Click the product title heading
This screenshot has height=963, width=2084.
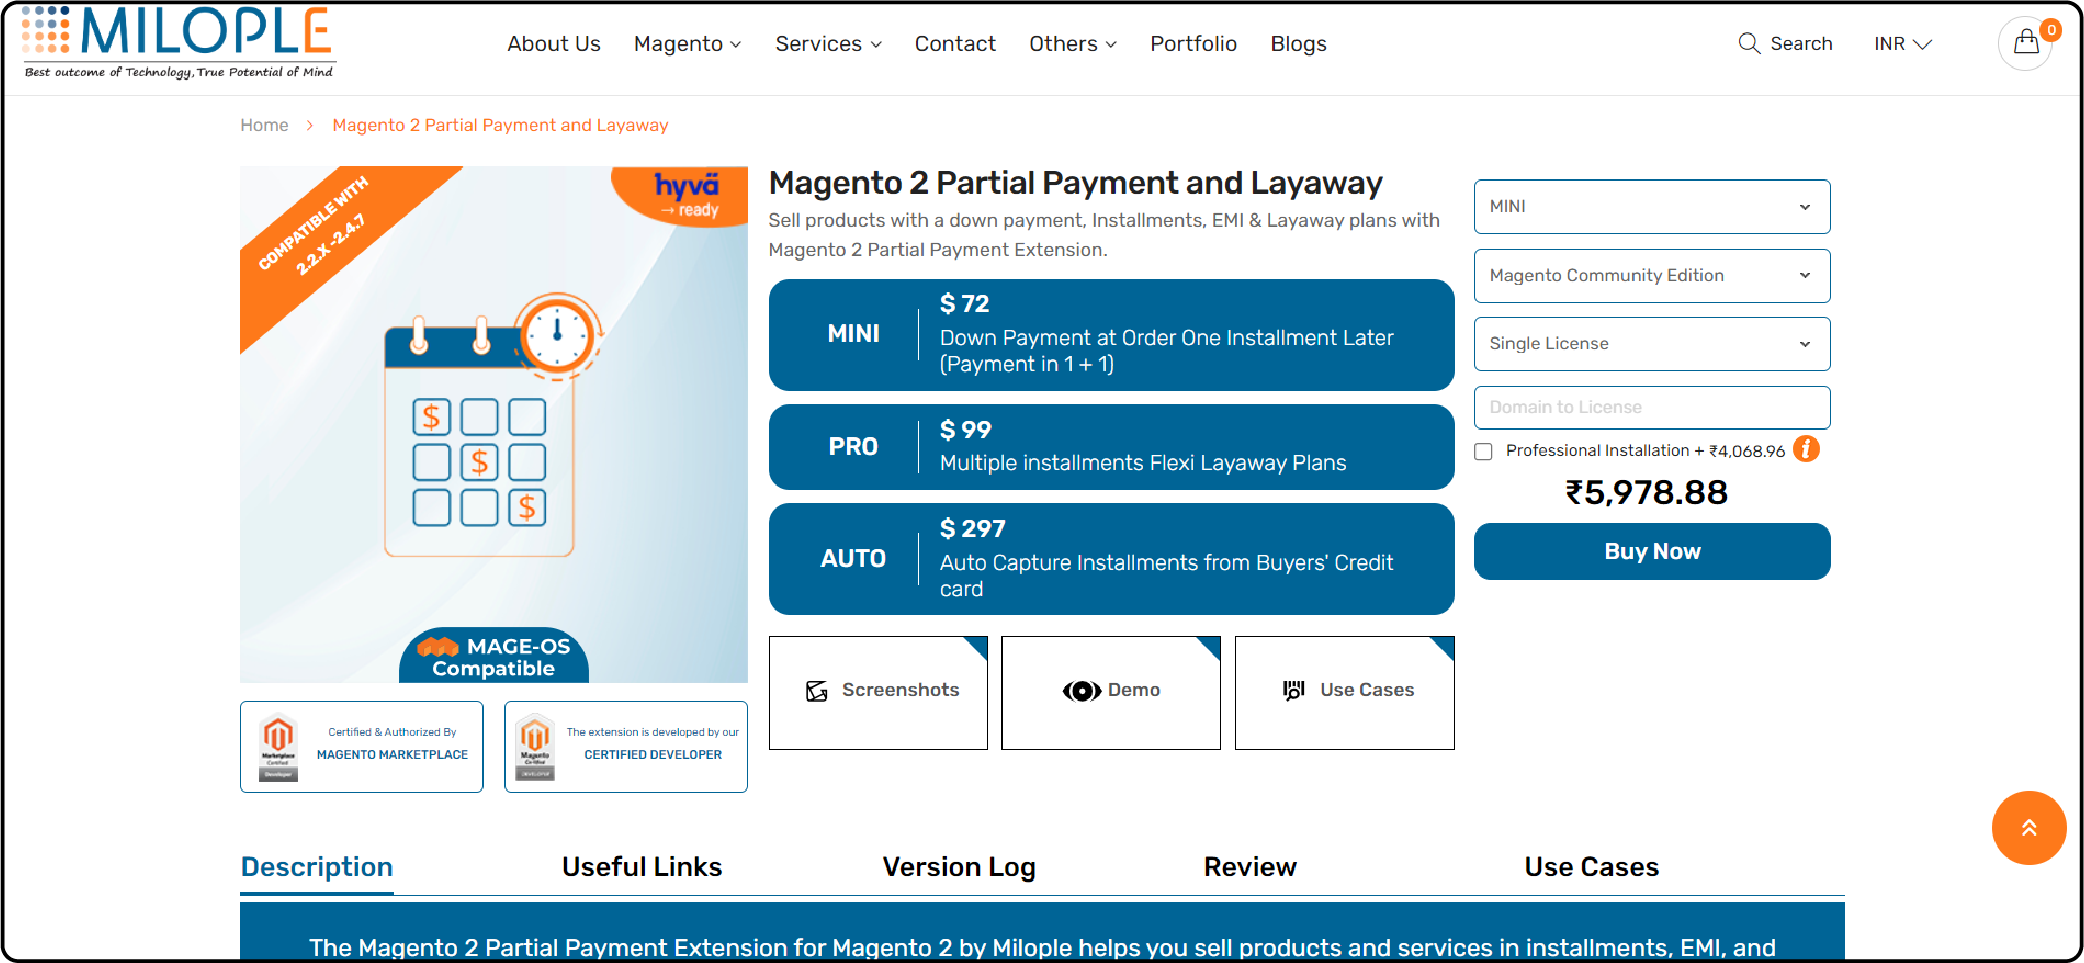click(x=1075, y=183)
